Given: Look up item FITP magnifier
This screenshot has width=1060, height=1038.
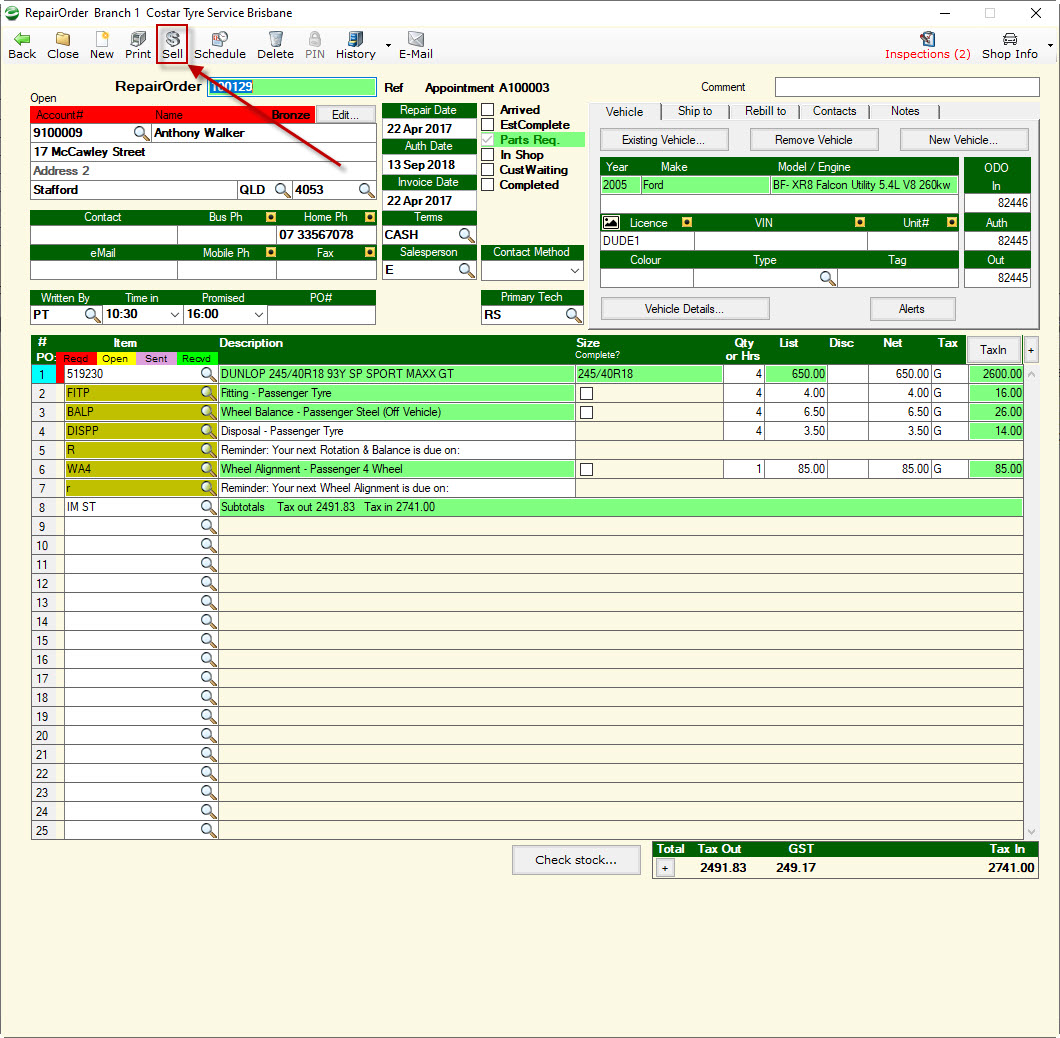Looking at the screenshot, I should point(208,393).
